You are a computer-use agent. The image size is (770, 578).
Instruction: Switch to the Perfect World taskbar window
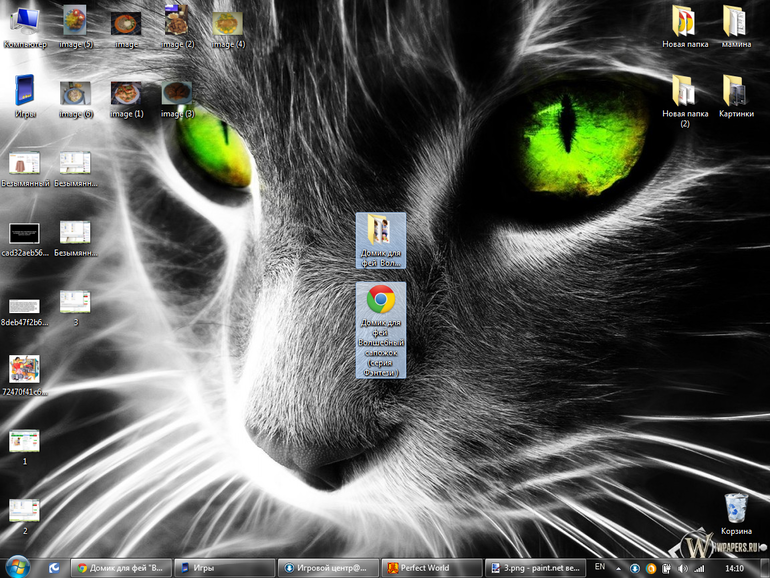(432, 568)
